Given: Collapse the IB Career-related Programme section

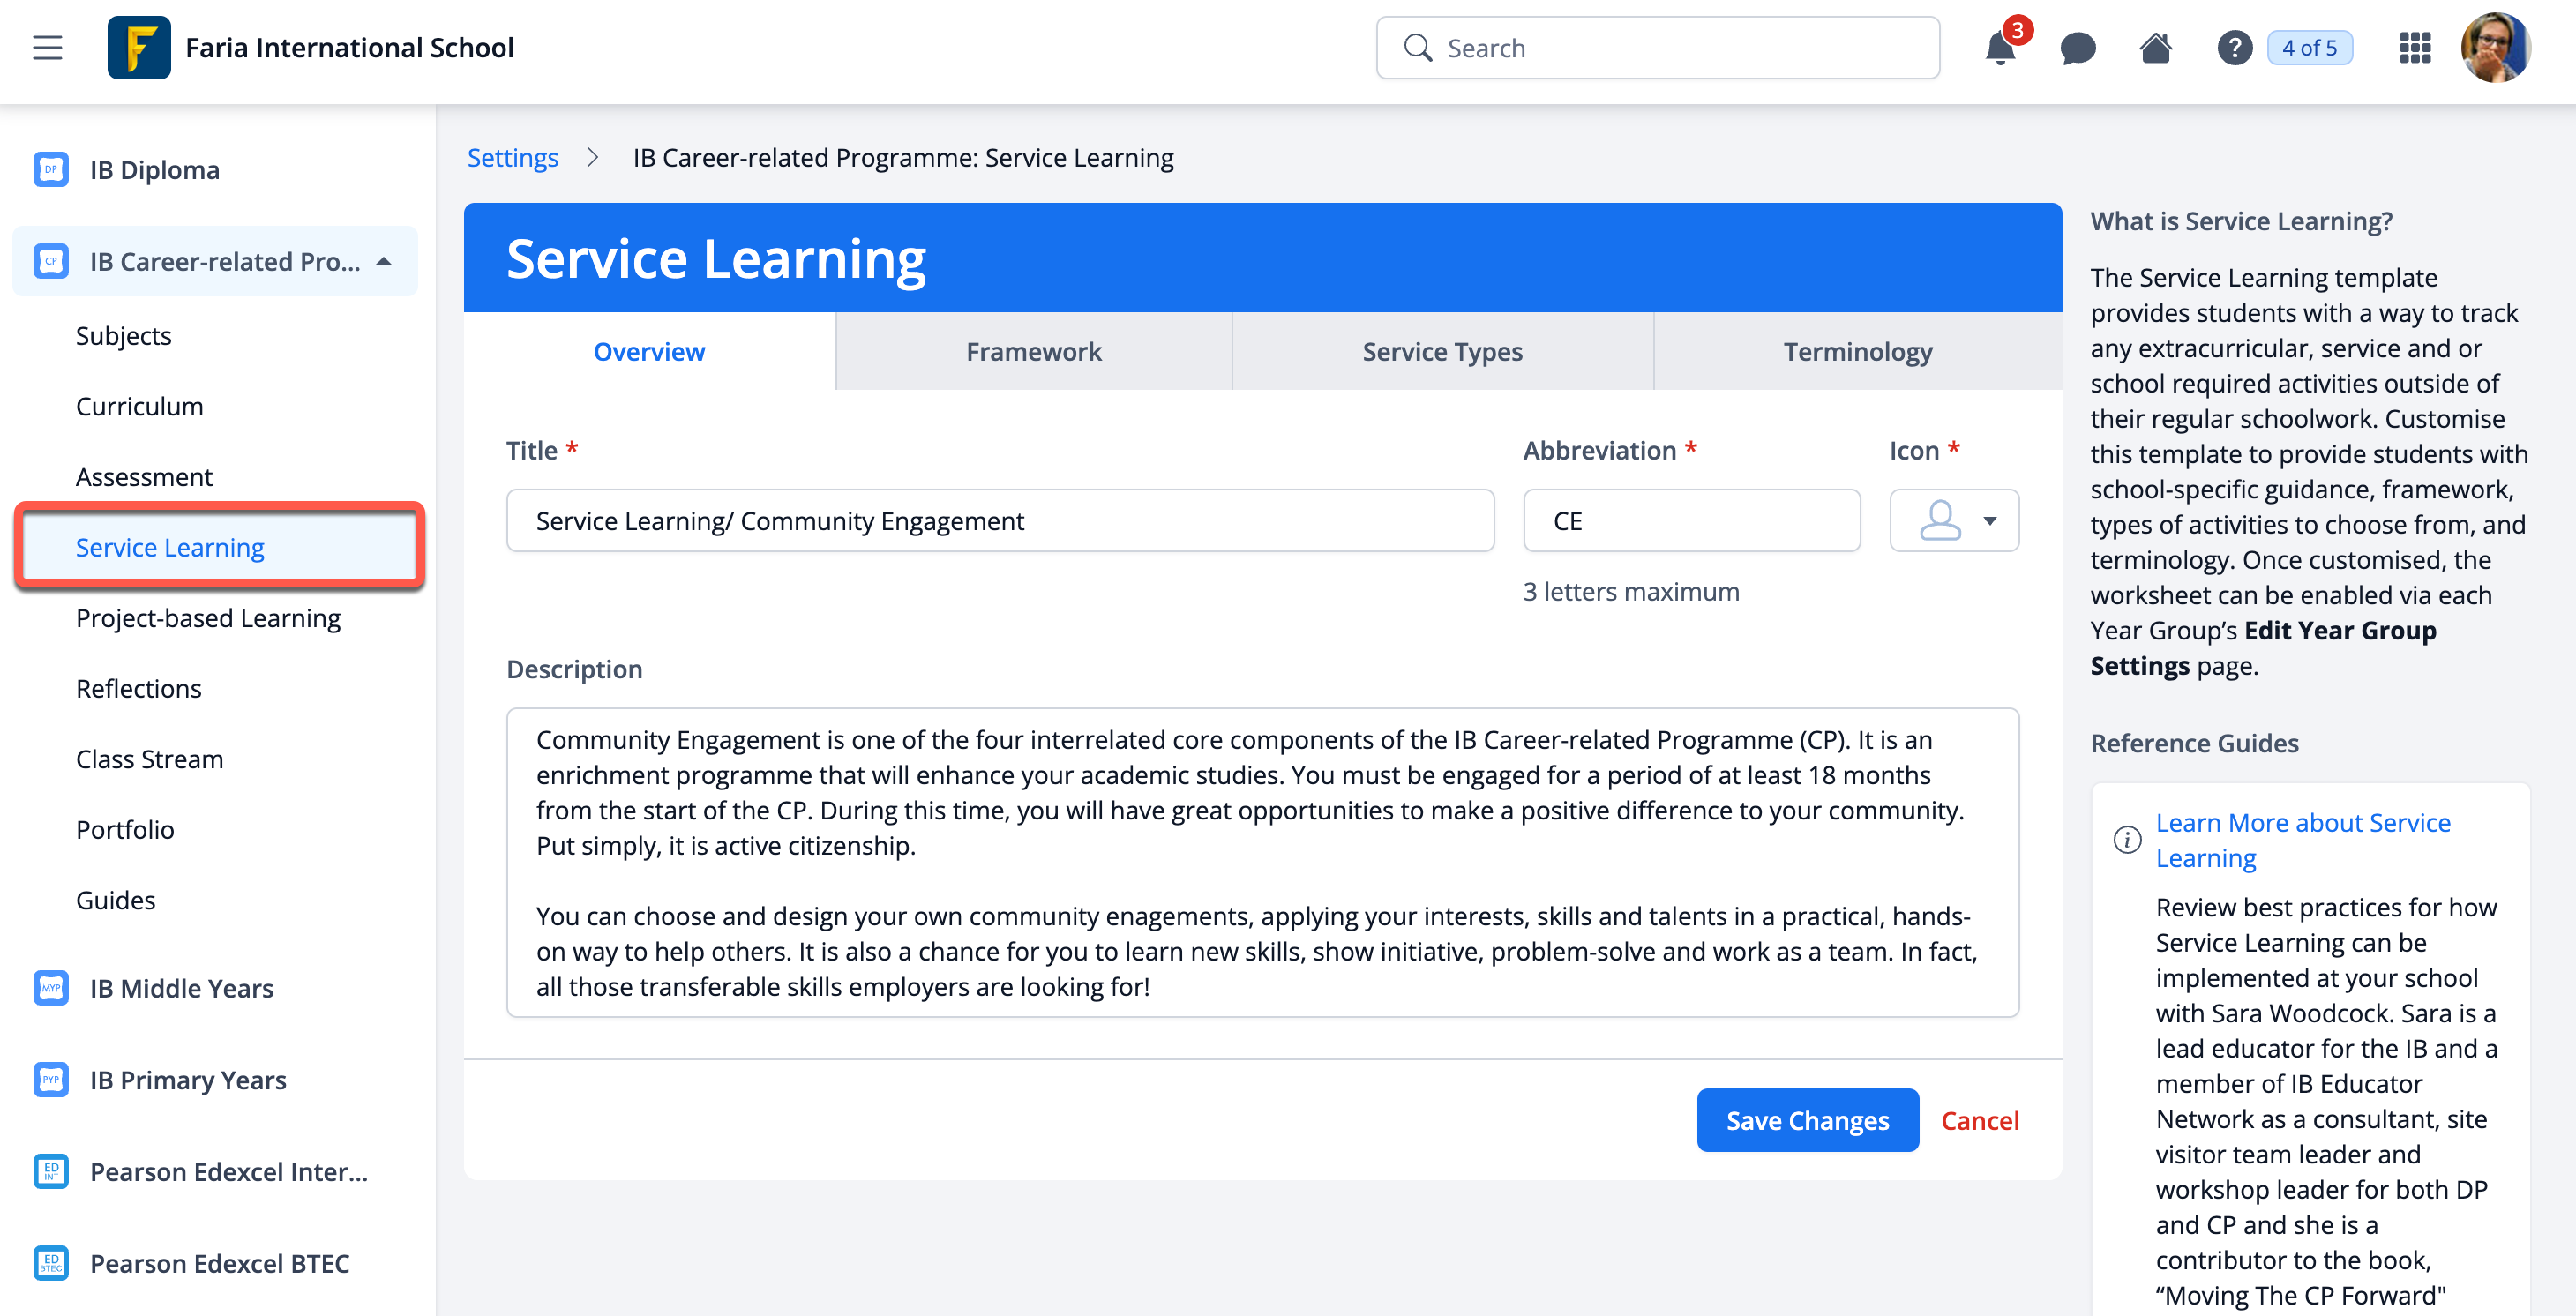Looking at the screenshot, I should point(384,261).
